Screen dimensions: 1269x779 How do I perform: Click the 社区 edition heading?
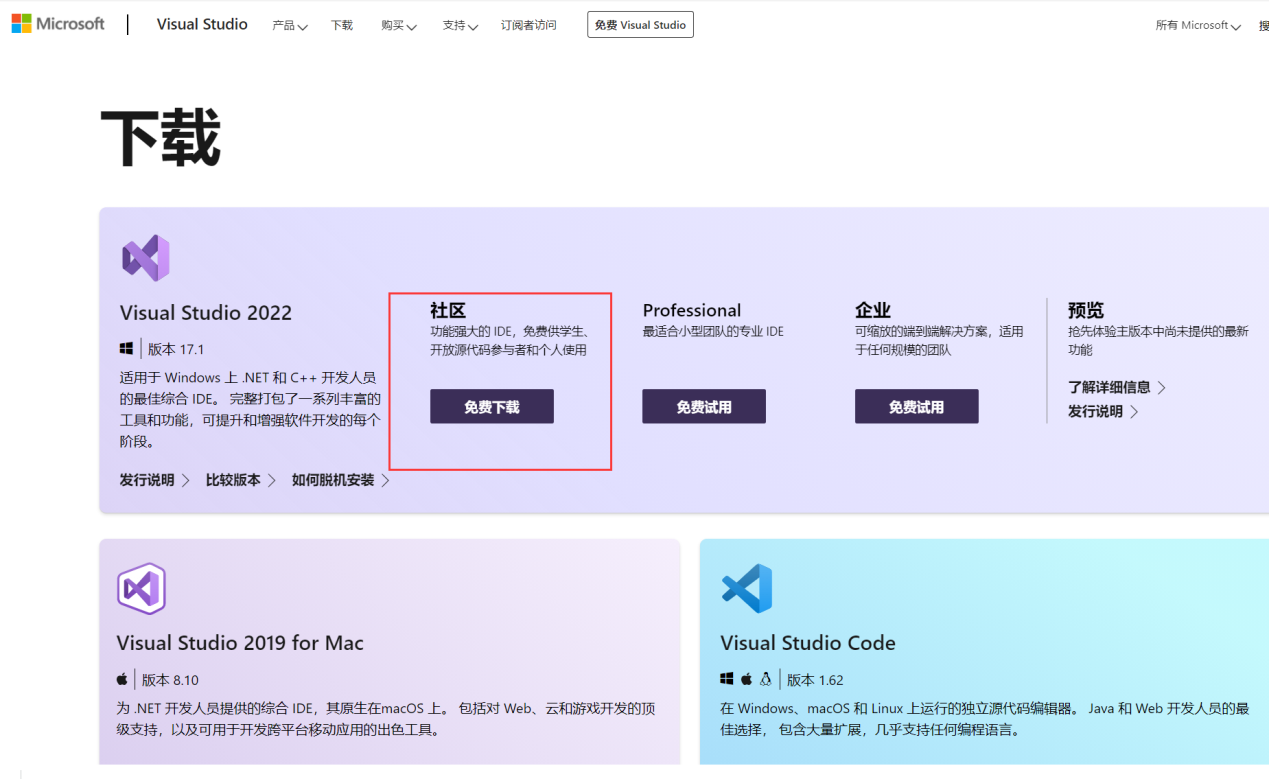tap(448, 310)
